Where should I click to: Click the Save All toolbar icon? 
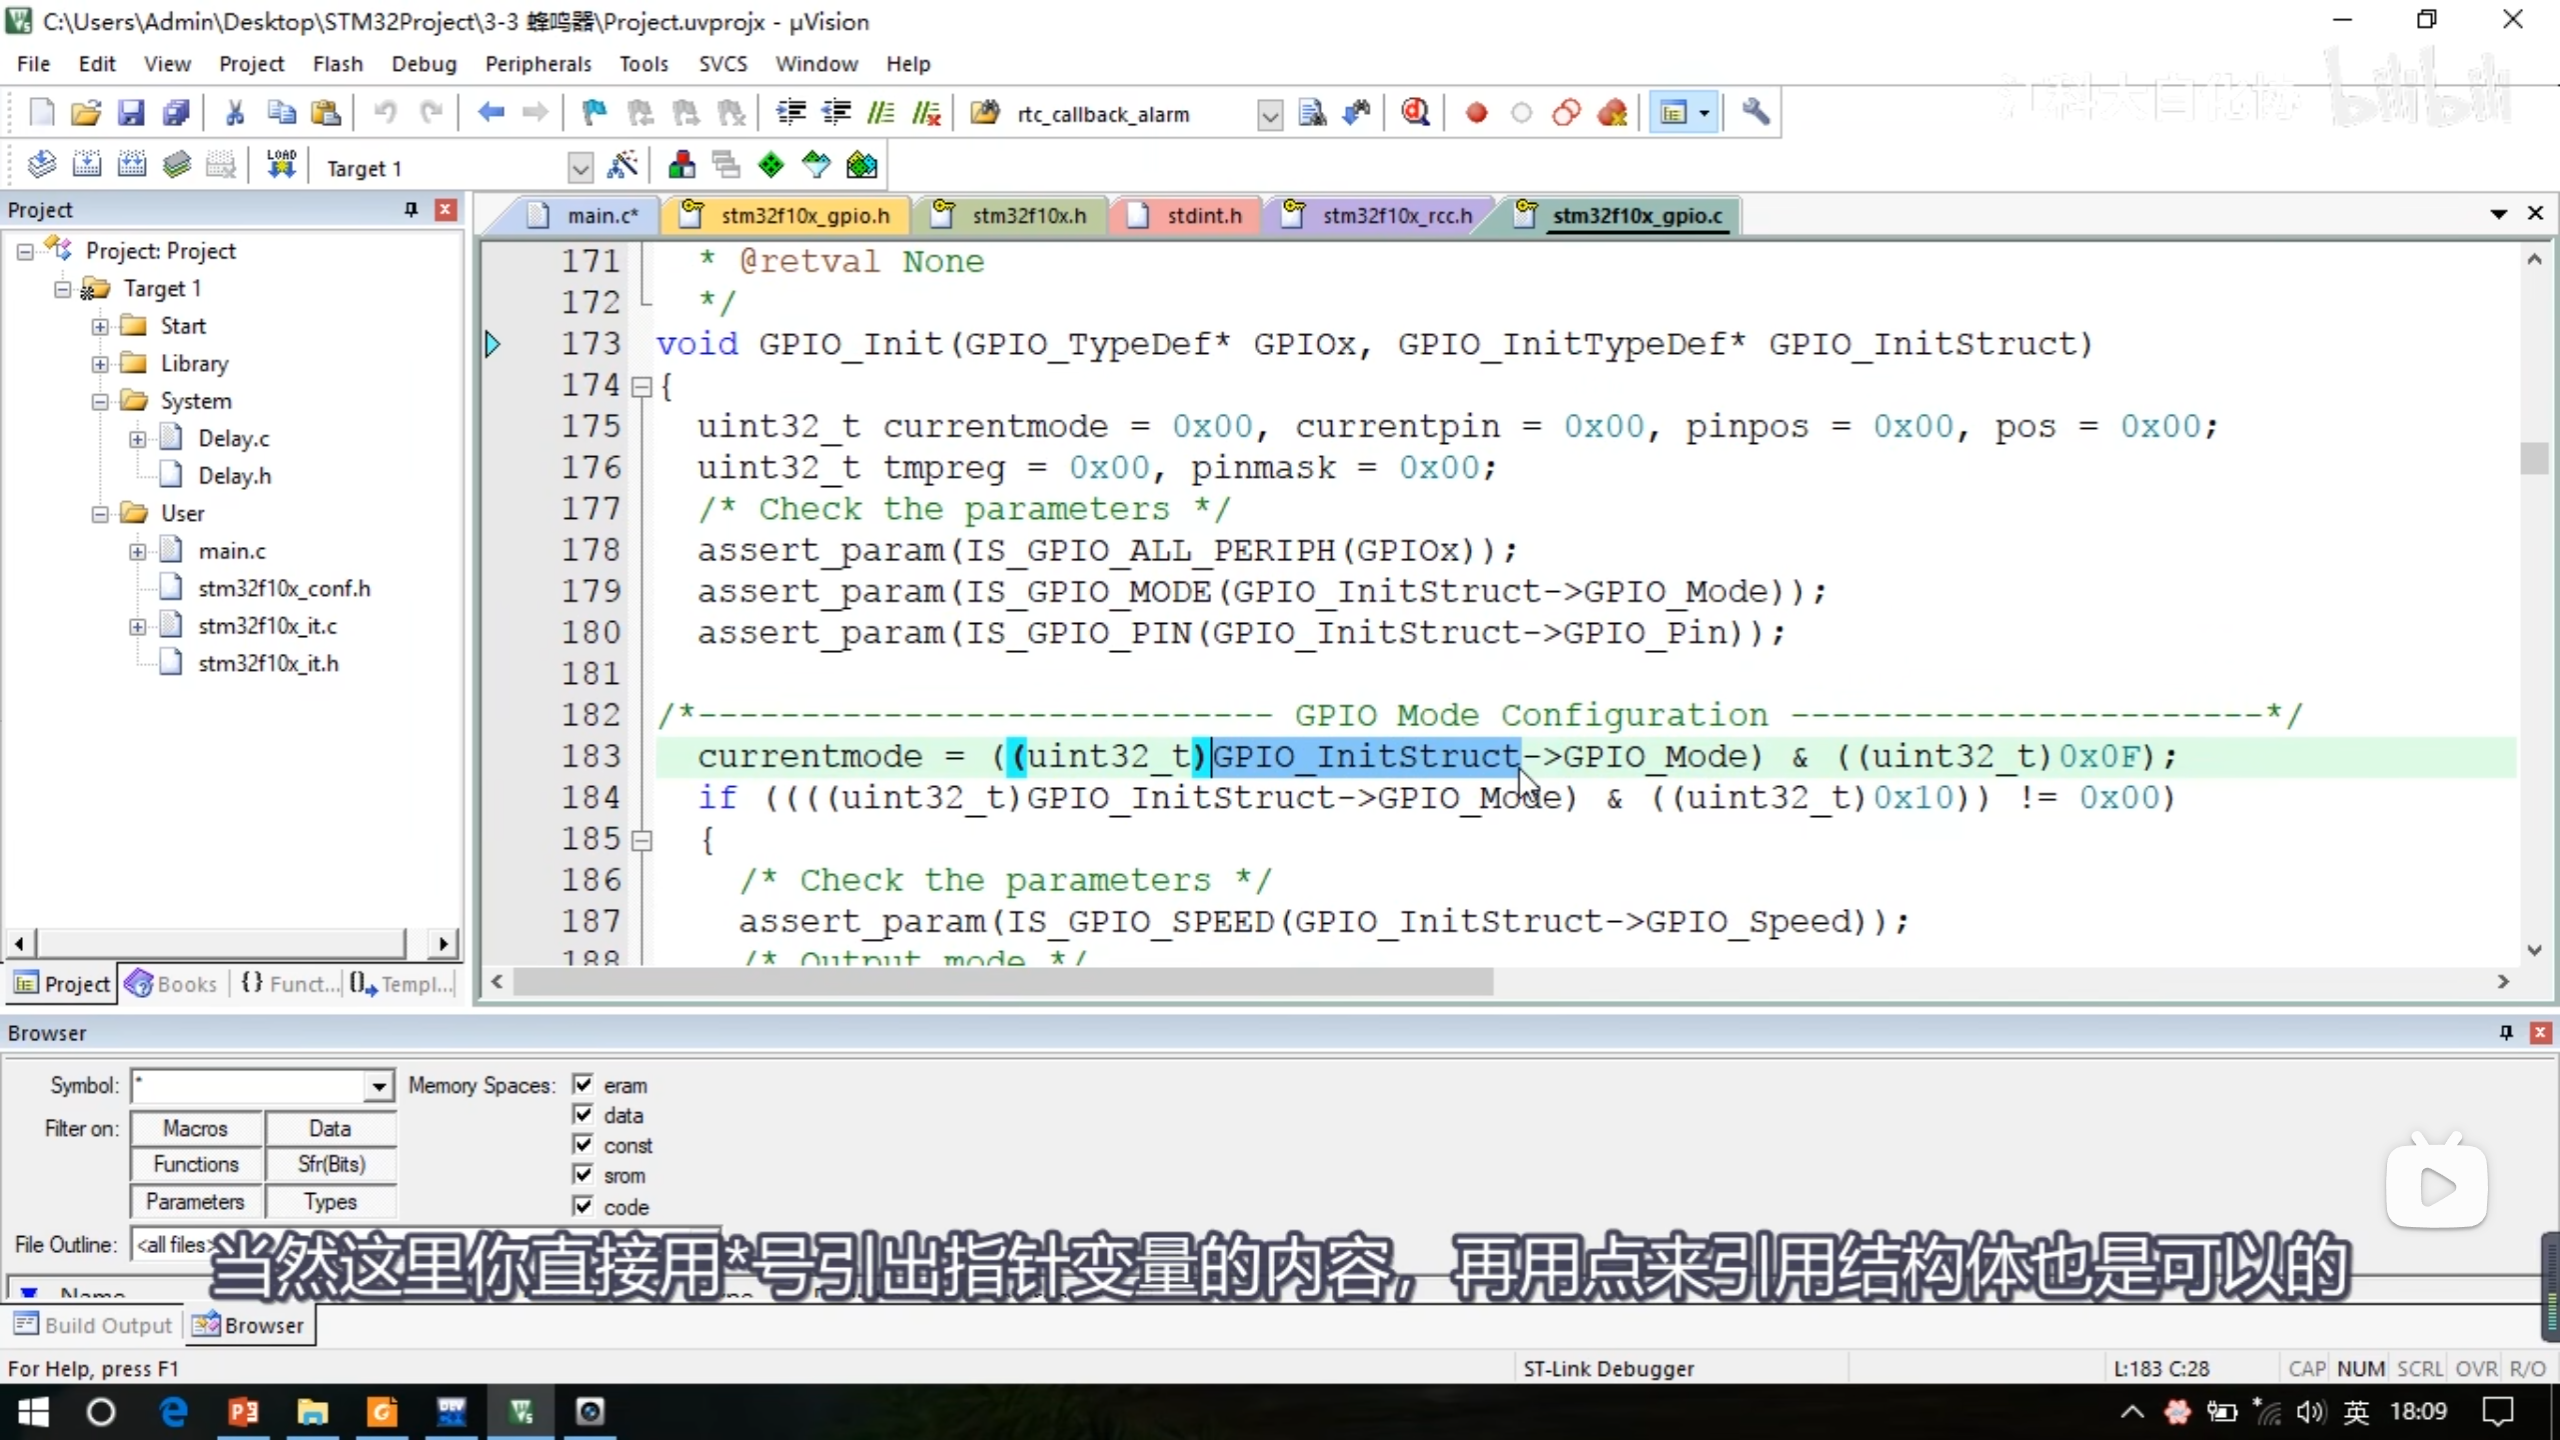tap(176, 113)
